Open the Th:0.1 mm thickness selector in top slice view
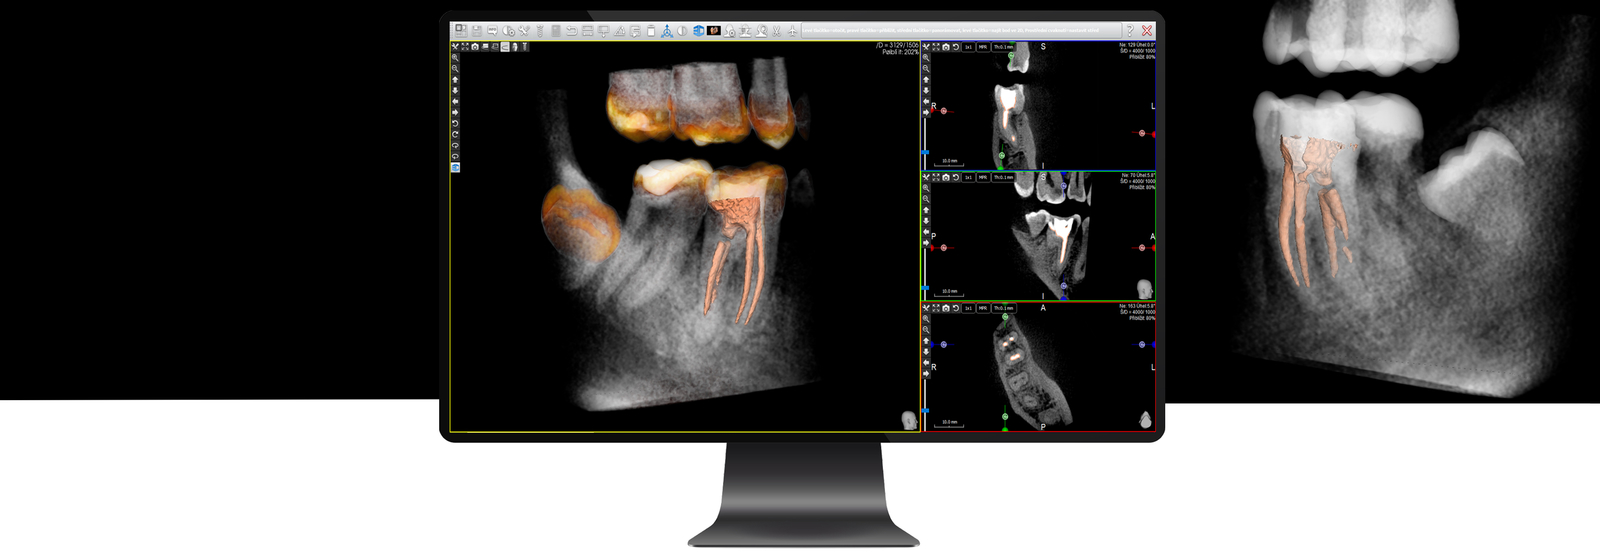Image resolution: width=1600 pixels, height=552 pixels. [x=1003, y=47]
